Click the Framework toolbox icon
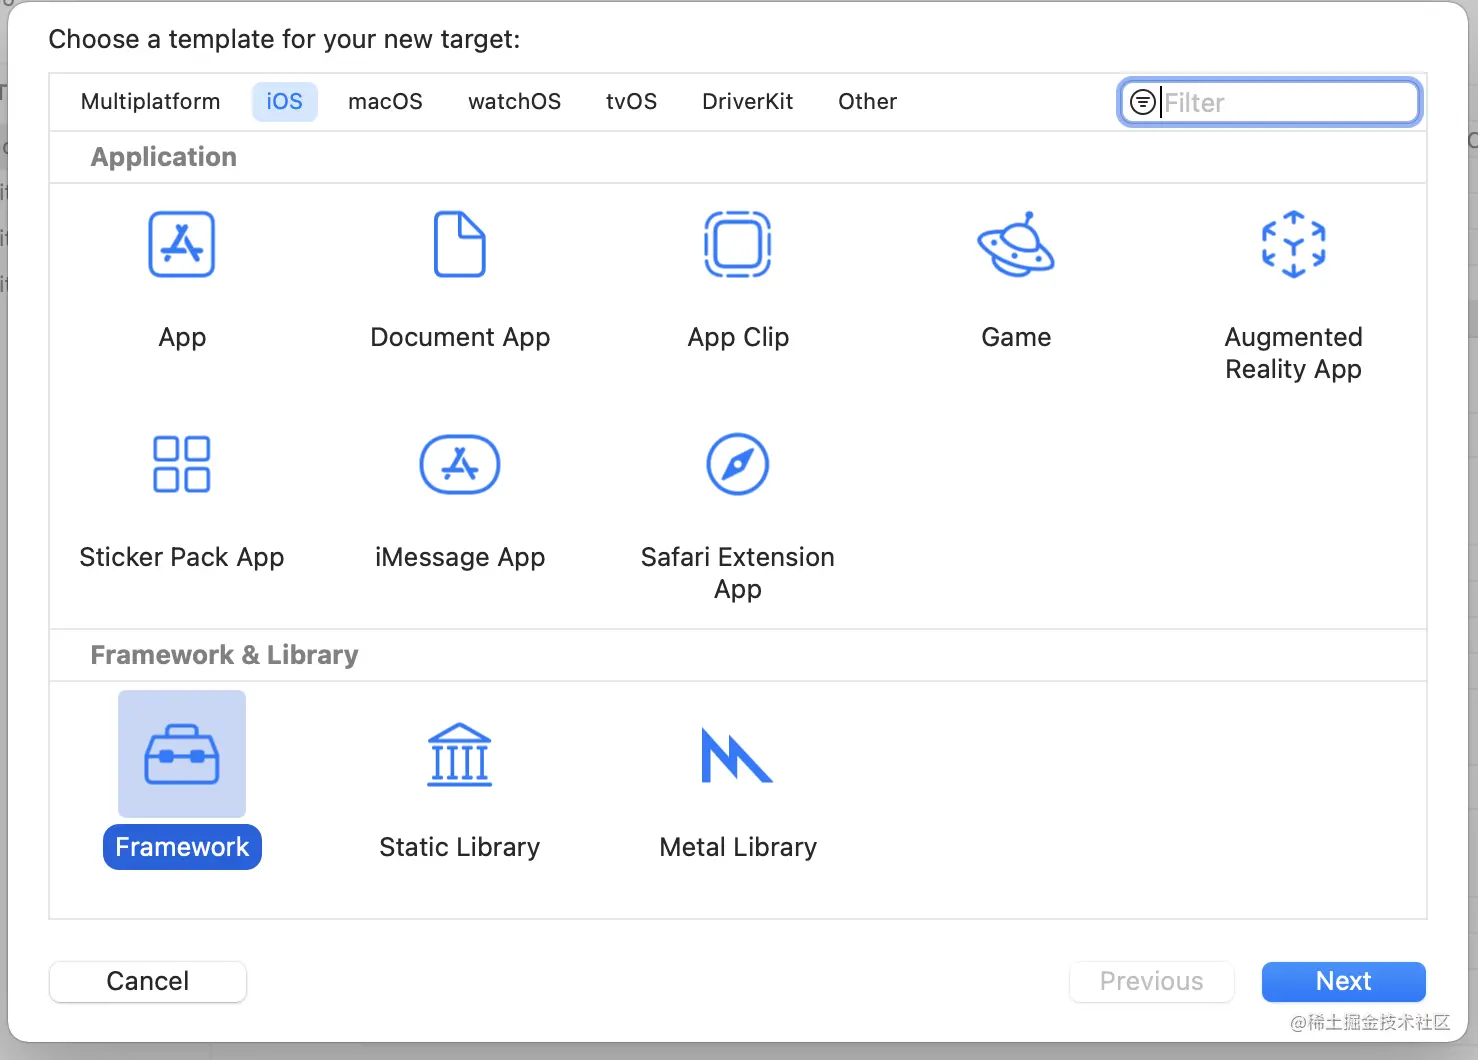 [x=182, y=754]
